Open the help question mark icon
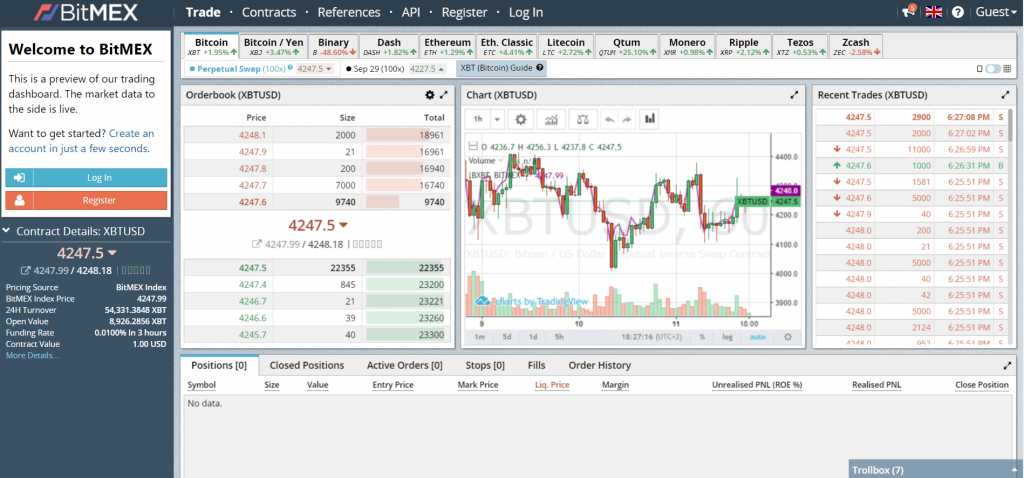This screenshot has width=1024, height=478. [958, 12]
